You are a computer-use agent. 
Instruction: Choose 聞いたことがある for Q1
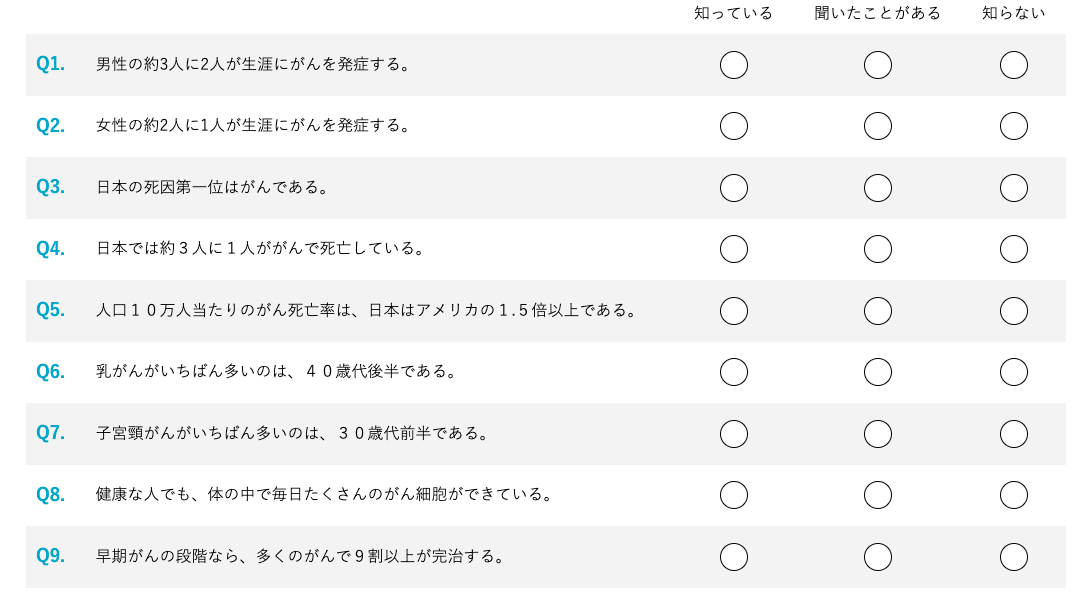coord(878,65)
